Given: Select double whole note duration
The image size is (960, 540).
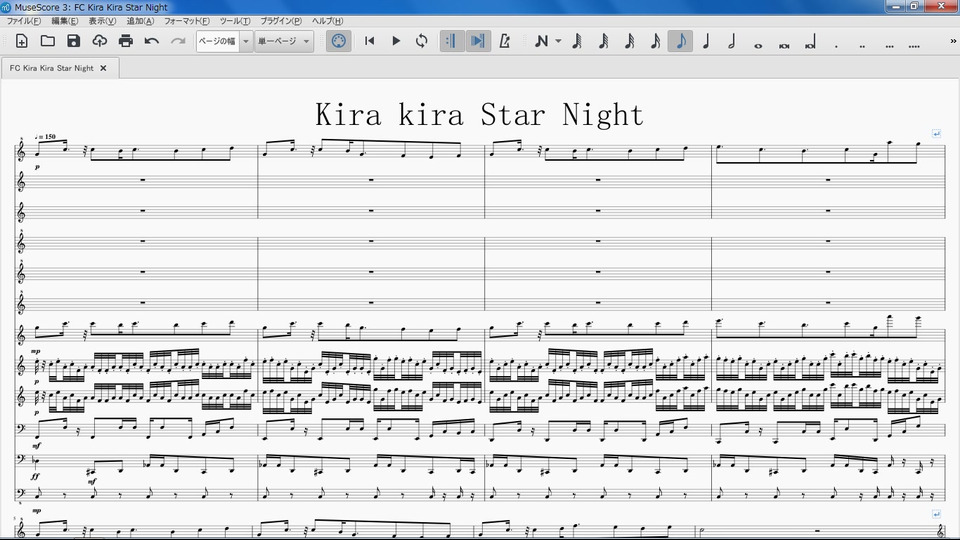Looking at the screenshot, I should click(784, 45).
